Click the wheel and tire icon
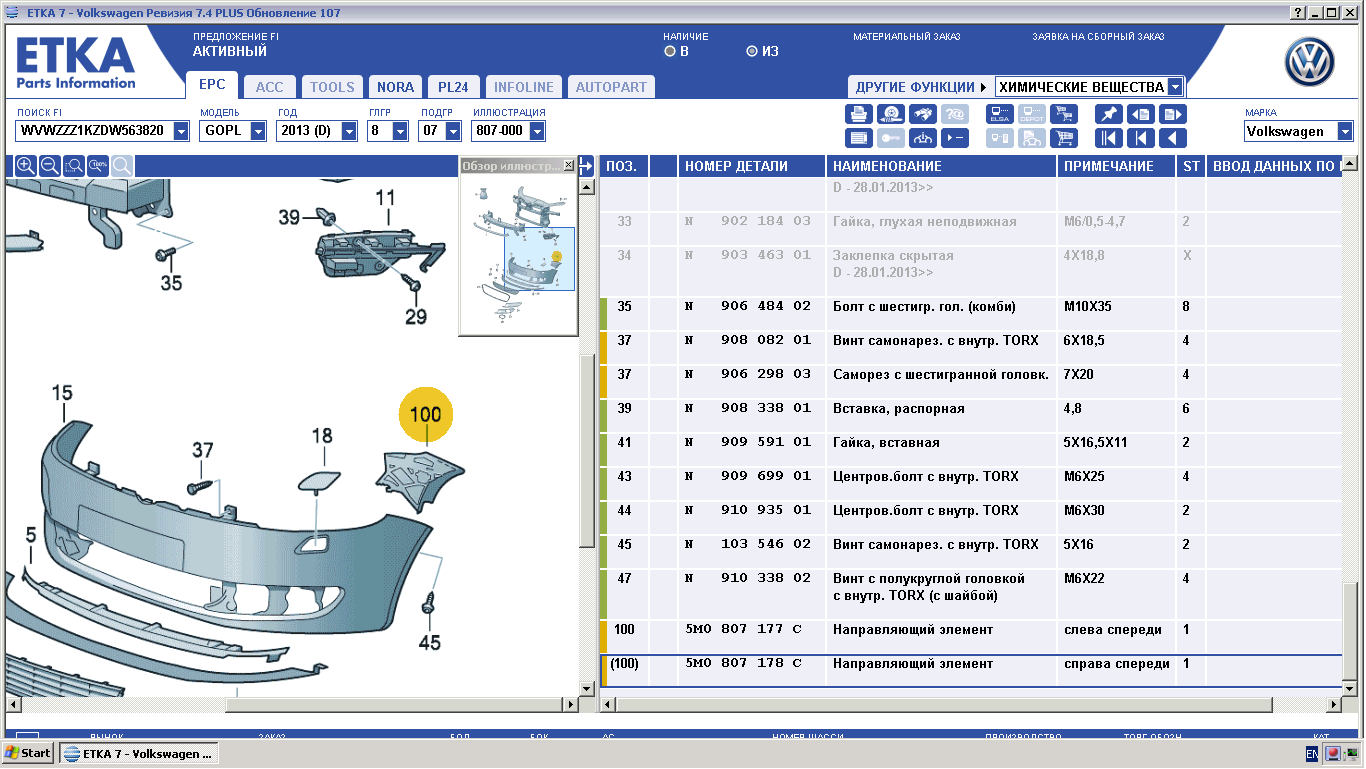This screenshot has height=769, width=1366. [x=891, y=114]
